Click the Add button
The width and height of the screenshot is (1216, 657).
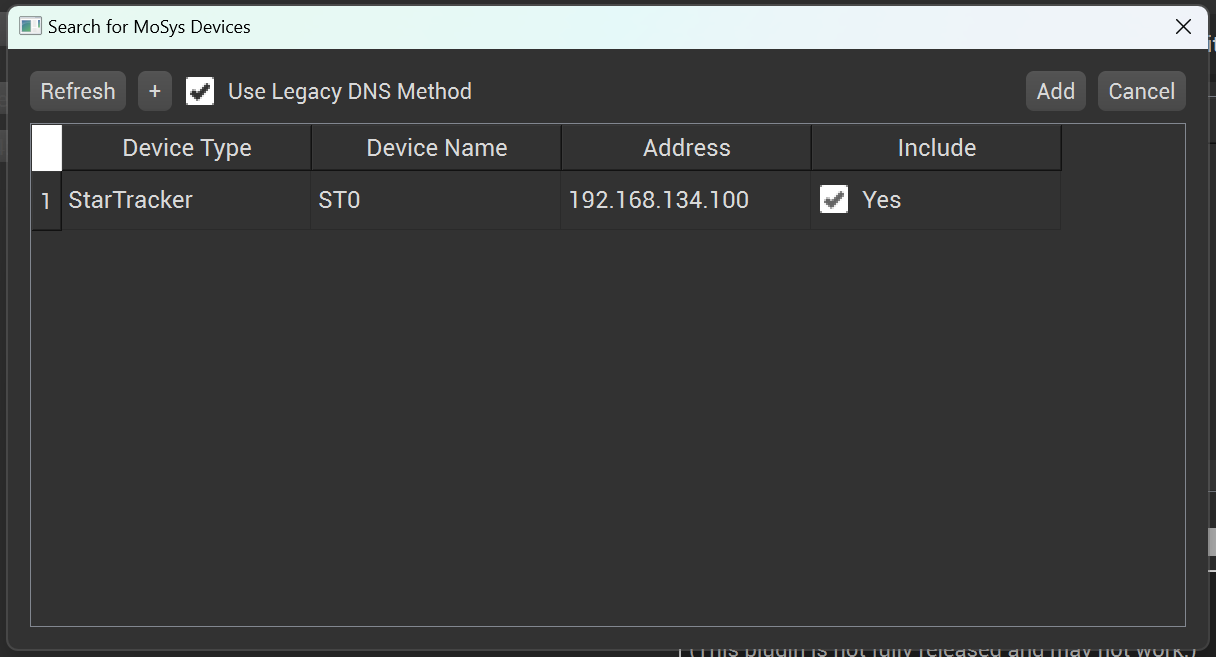pyautogui.click(x=1055, y=91)
